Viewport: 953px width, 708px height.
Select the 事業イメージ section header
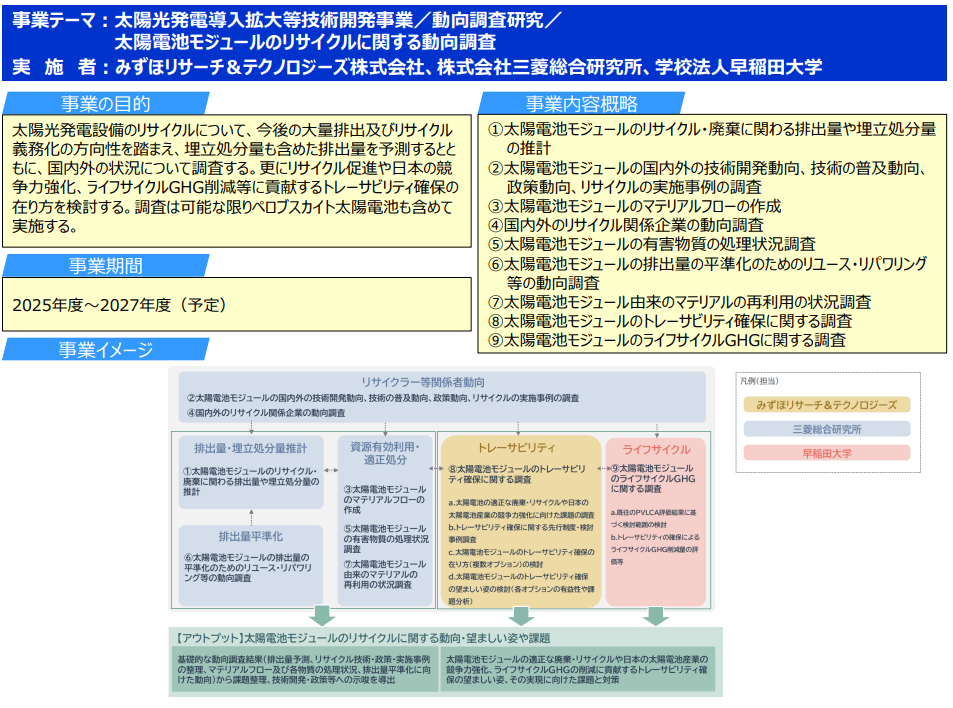[106, 349]
